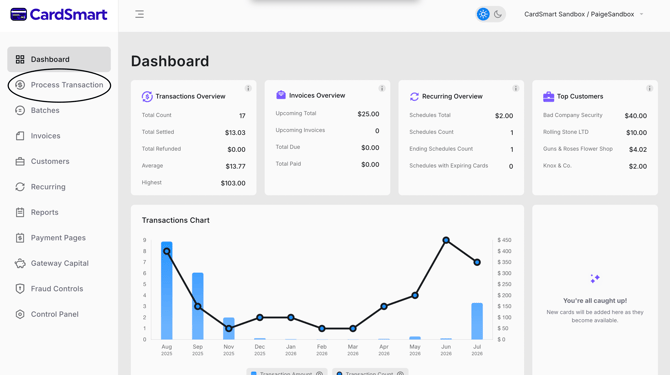Open Dashboard in the sidebar
This screenshot has width=670, height=375.
[x=59, y=59]
